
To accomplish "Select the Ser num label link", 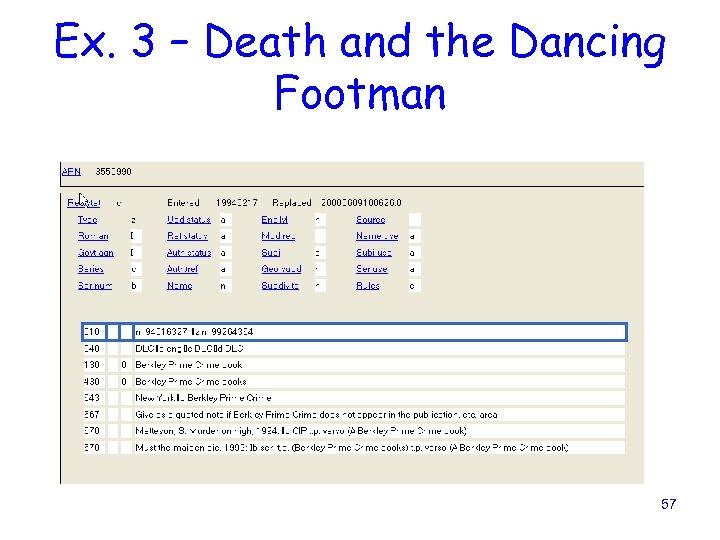I will click(95, 286).
